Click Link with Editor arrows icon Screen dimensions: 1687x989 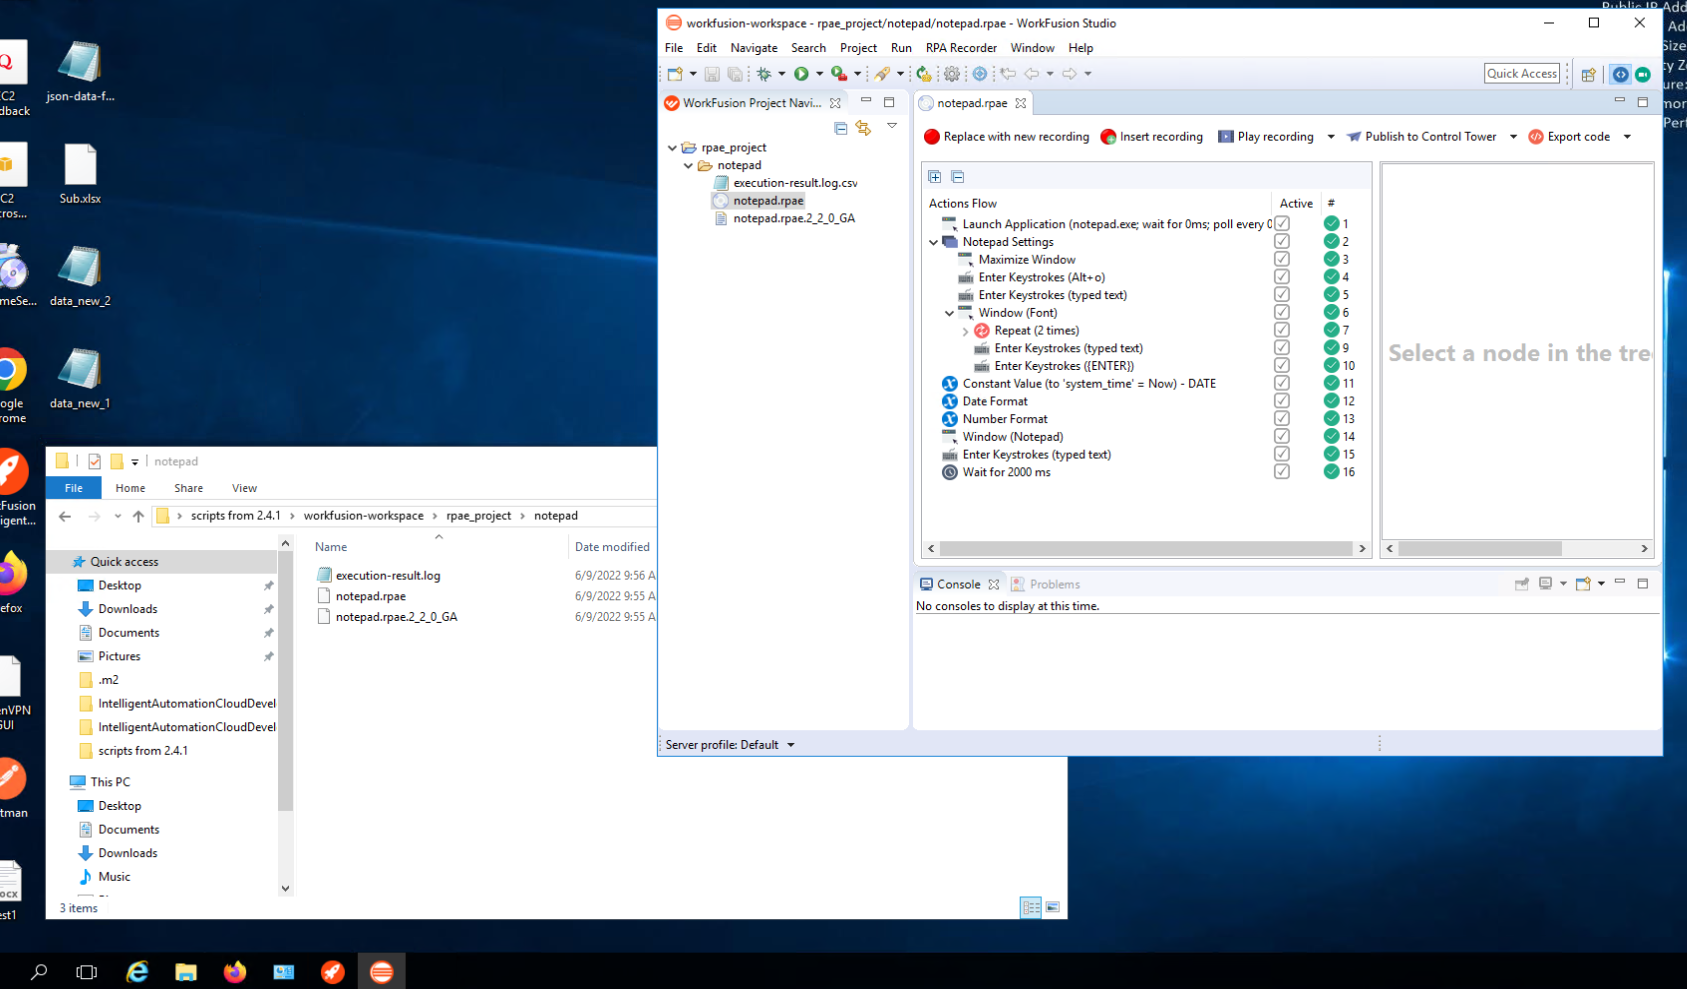[863, 127]
